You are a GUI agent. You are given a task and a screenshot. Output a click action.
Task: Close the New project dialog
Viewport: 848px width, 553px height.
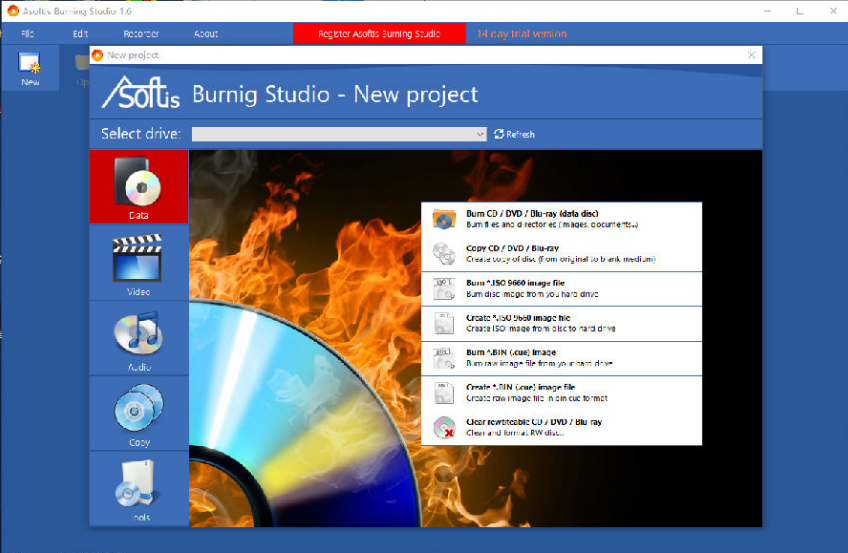coord(751,55)
